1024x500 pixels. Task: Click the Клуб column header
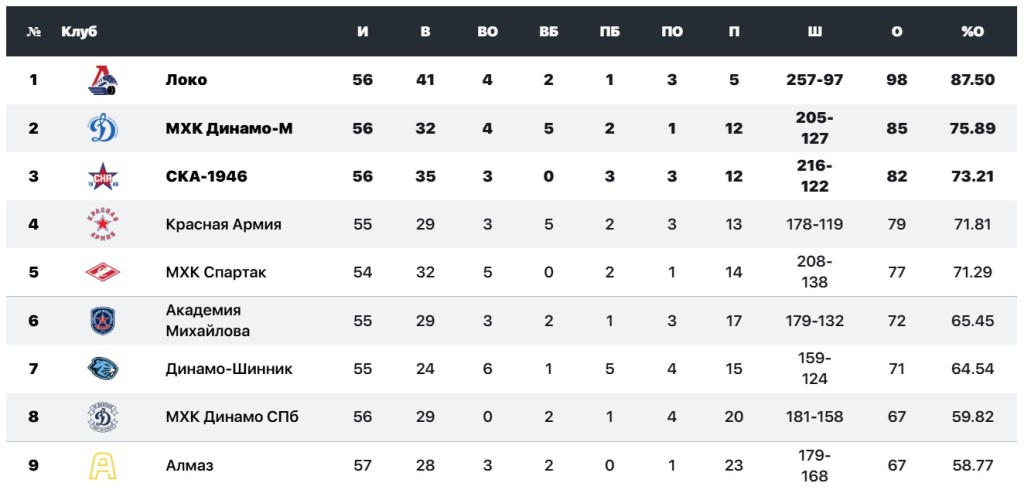[79, 32]
